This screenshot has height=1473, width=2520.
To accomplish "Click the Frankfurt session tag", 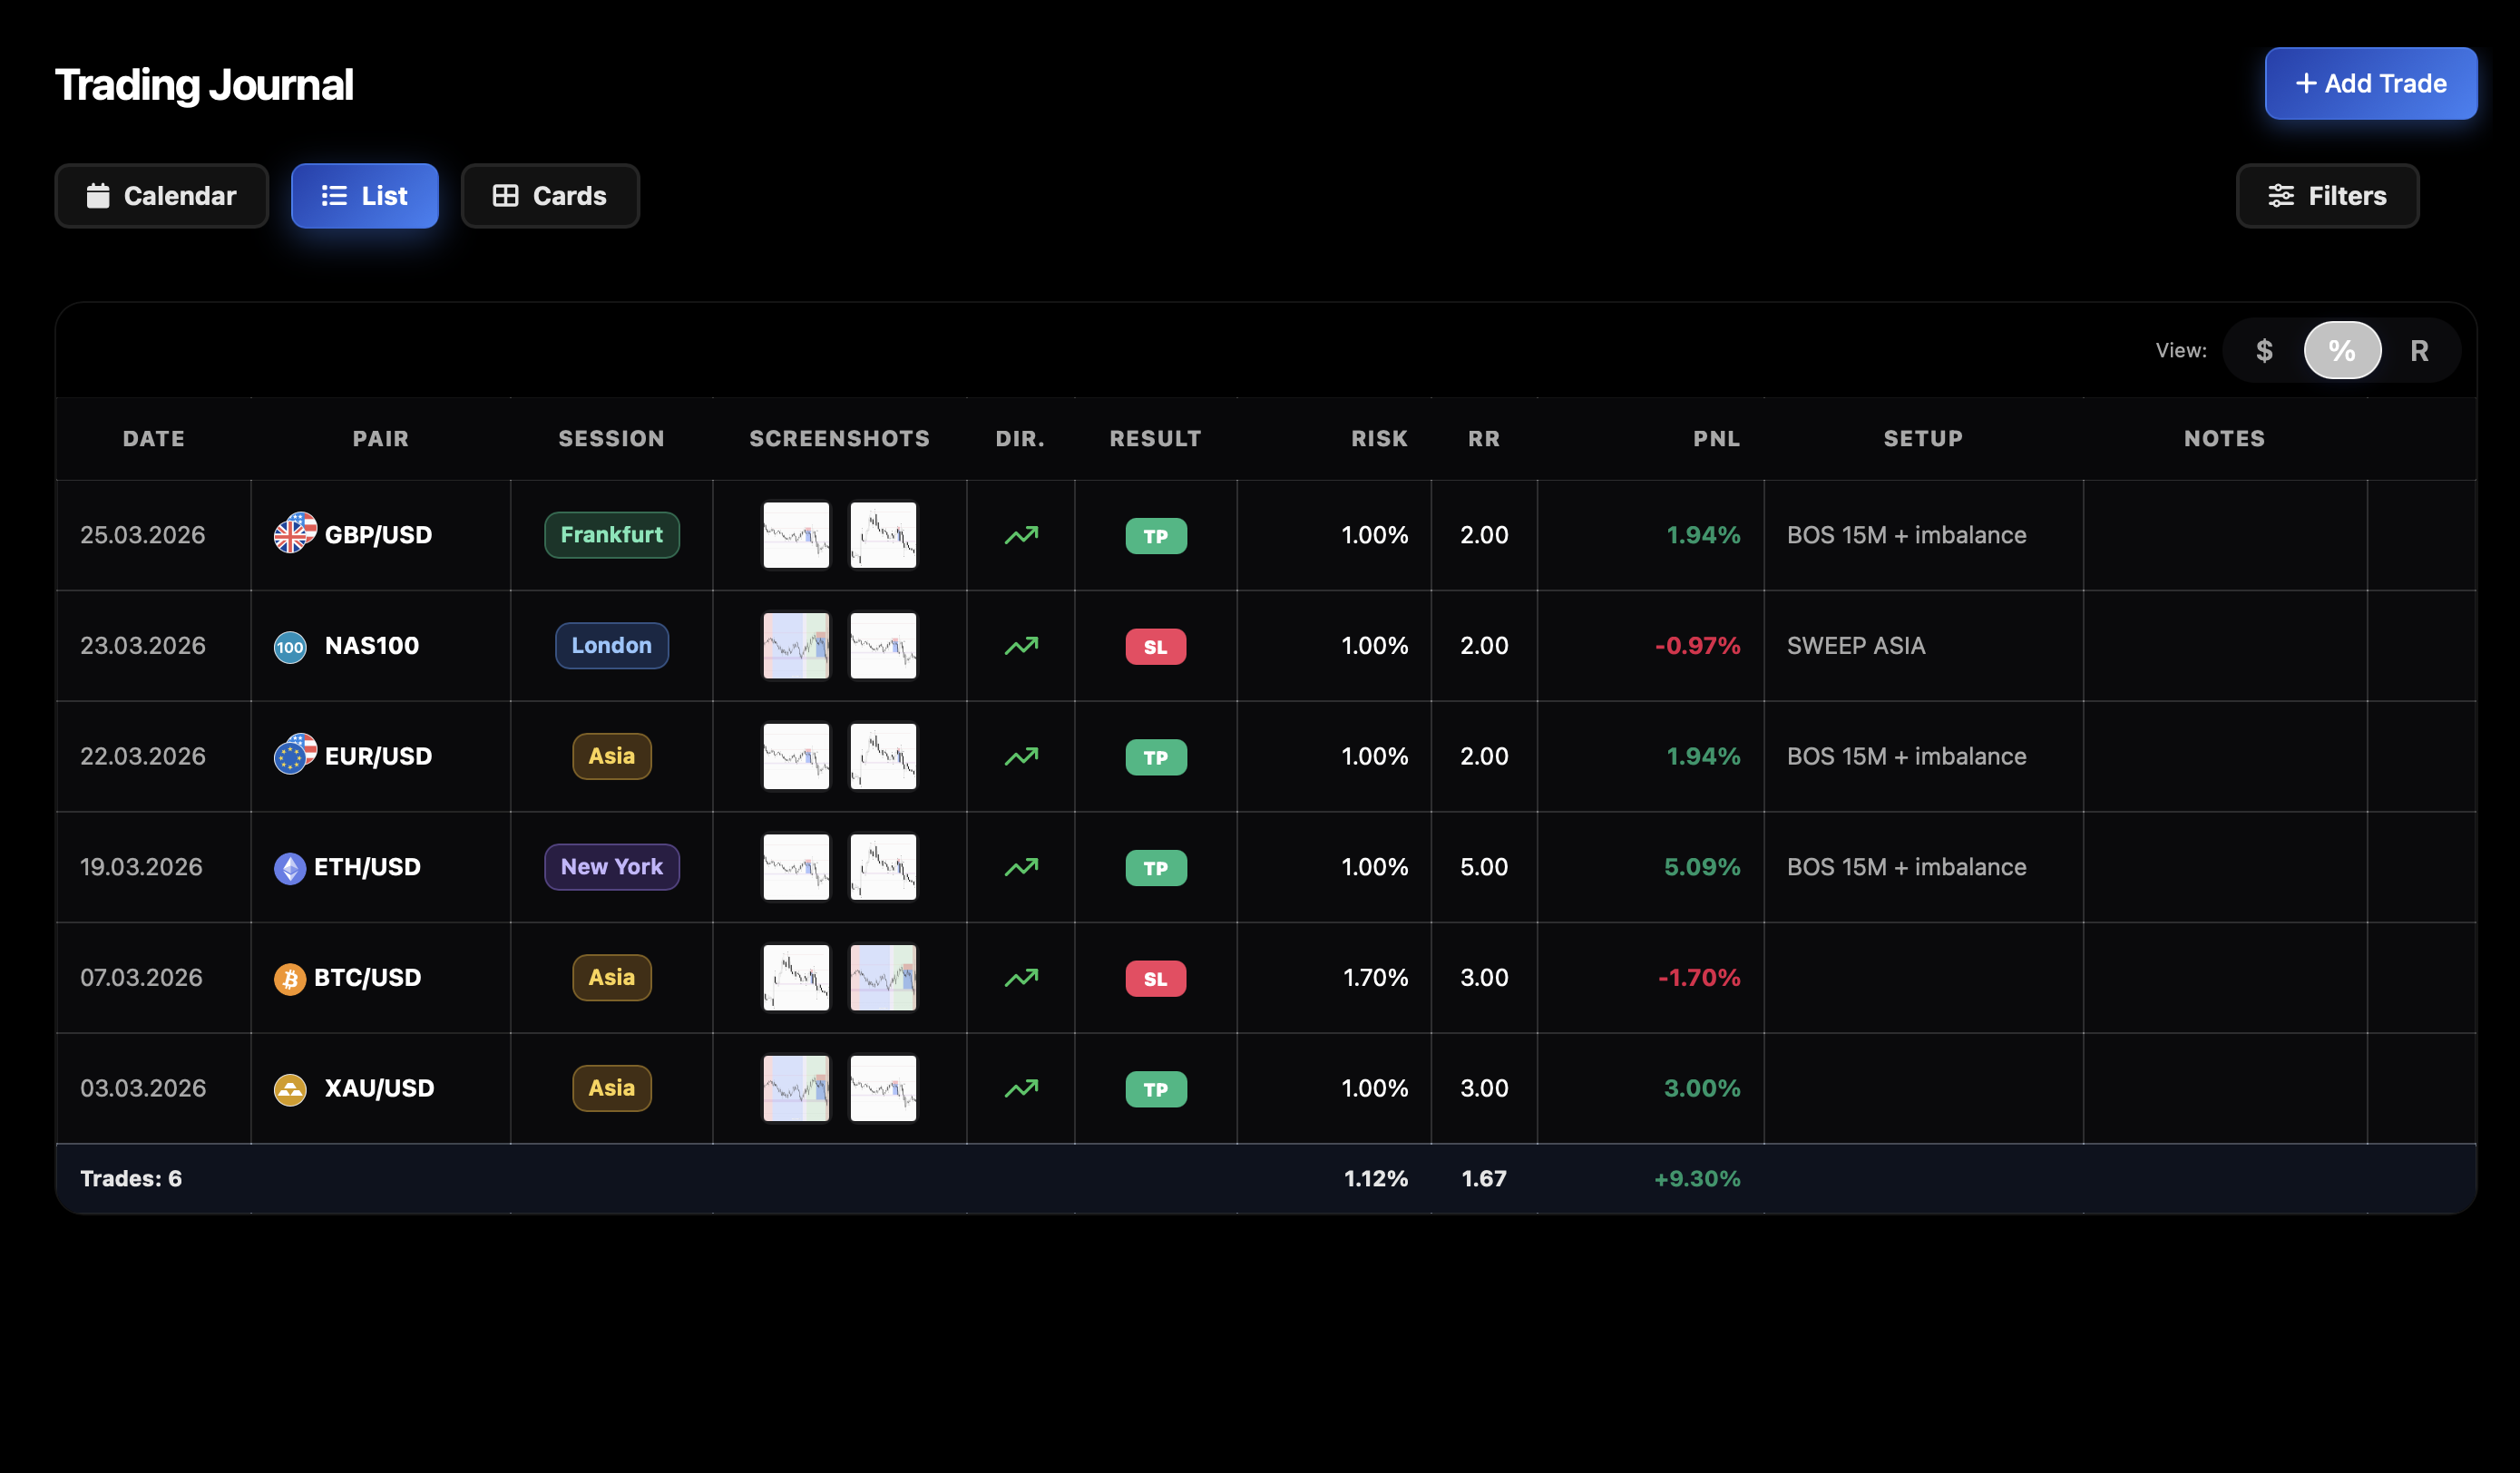I will coord(612,535).
